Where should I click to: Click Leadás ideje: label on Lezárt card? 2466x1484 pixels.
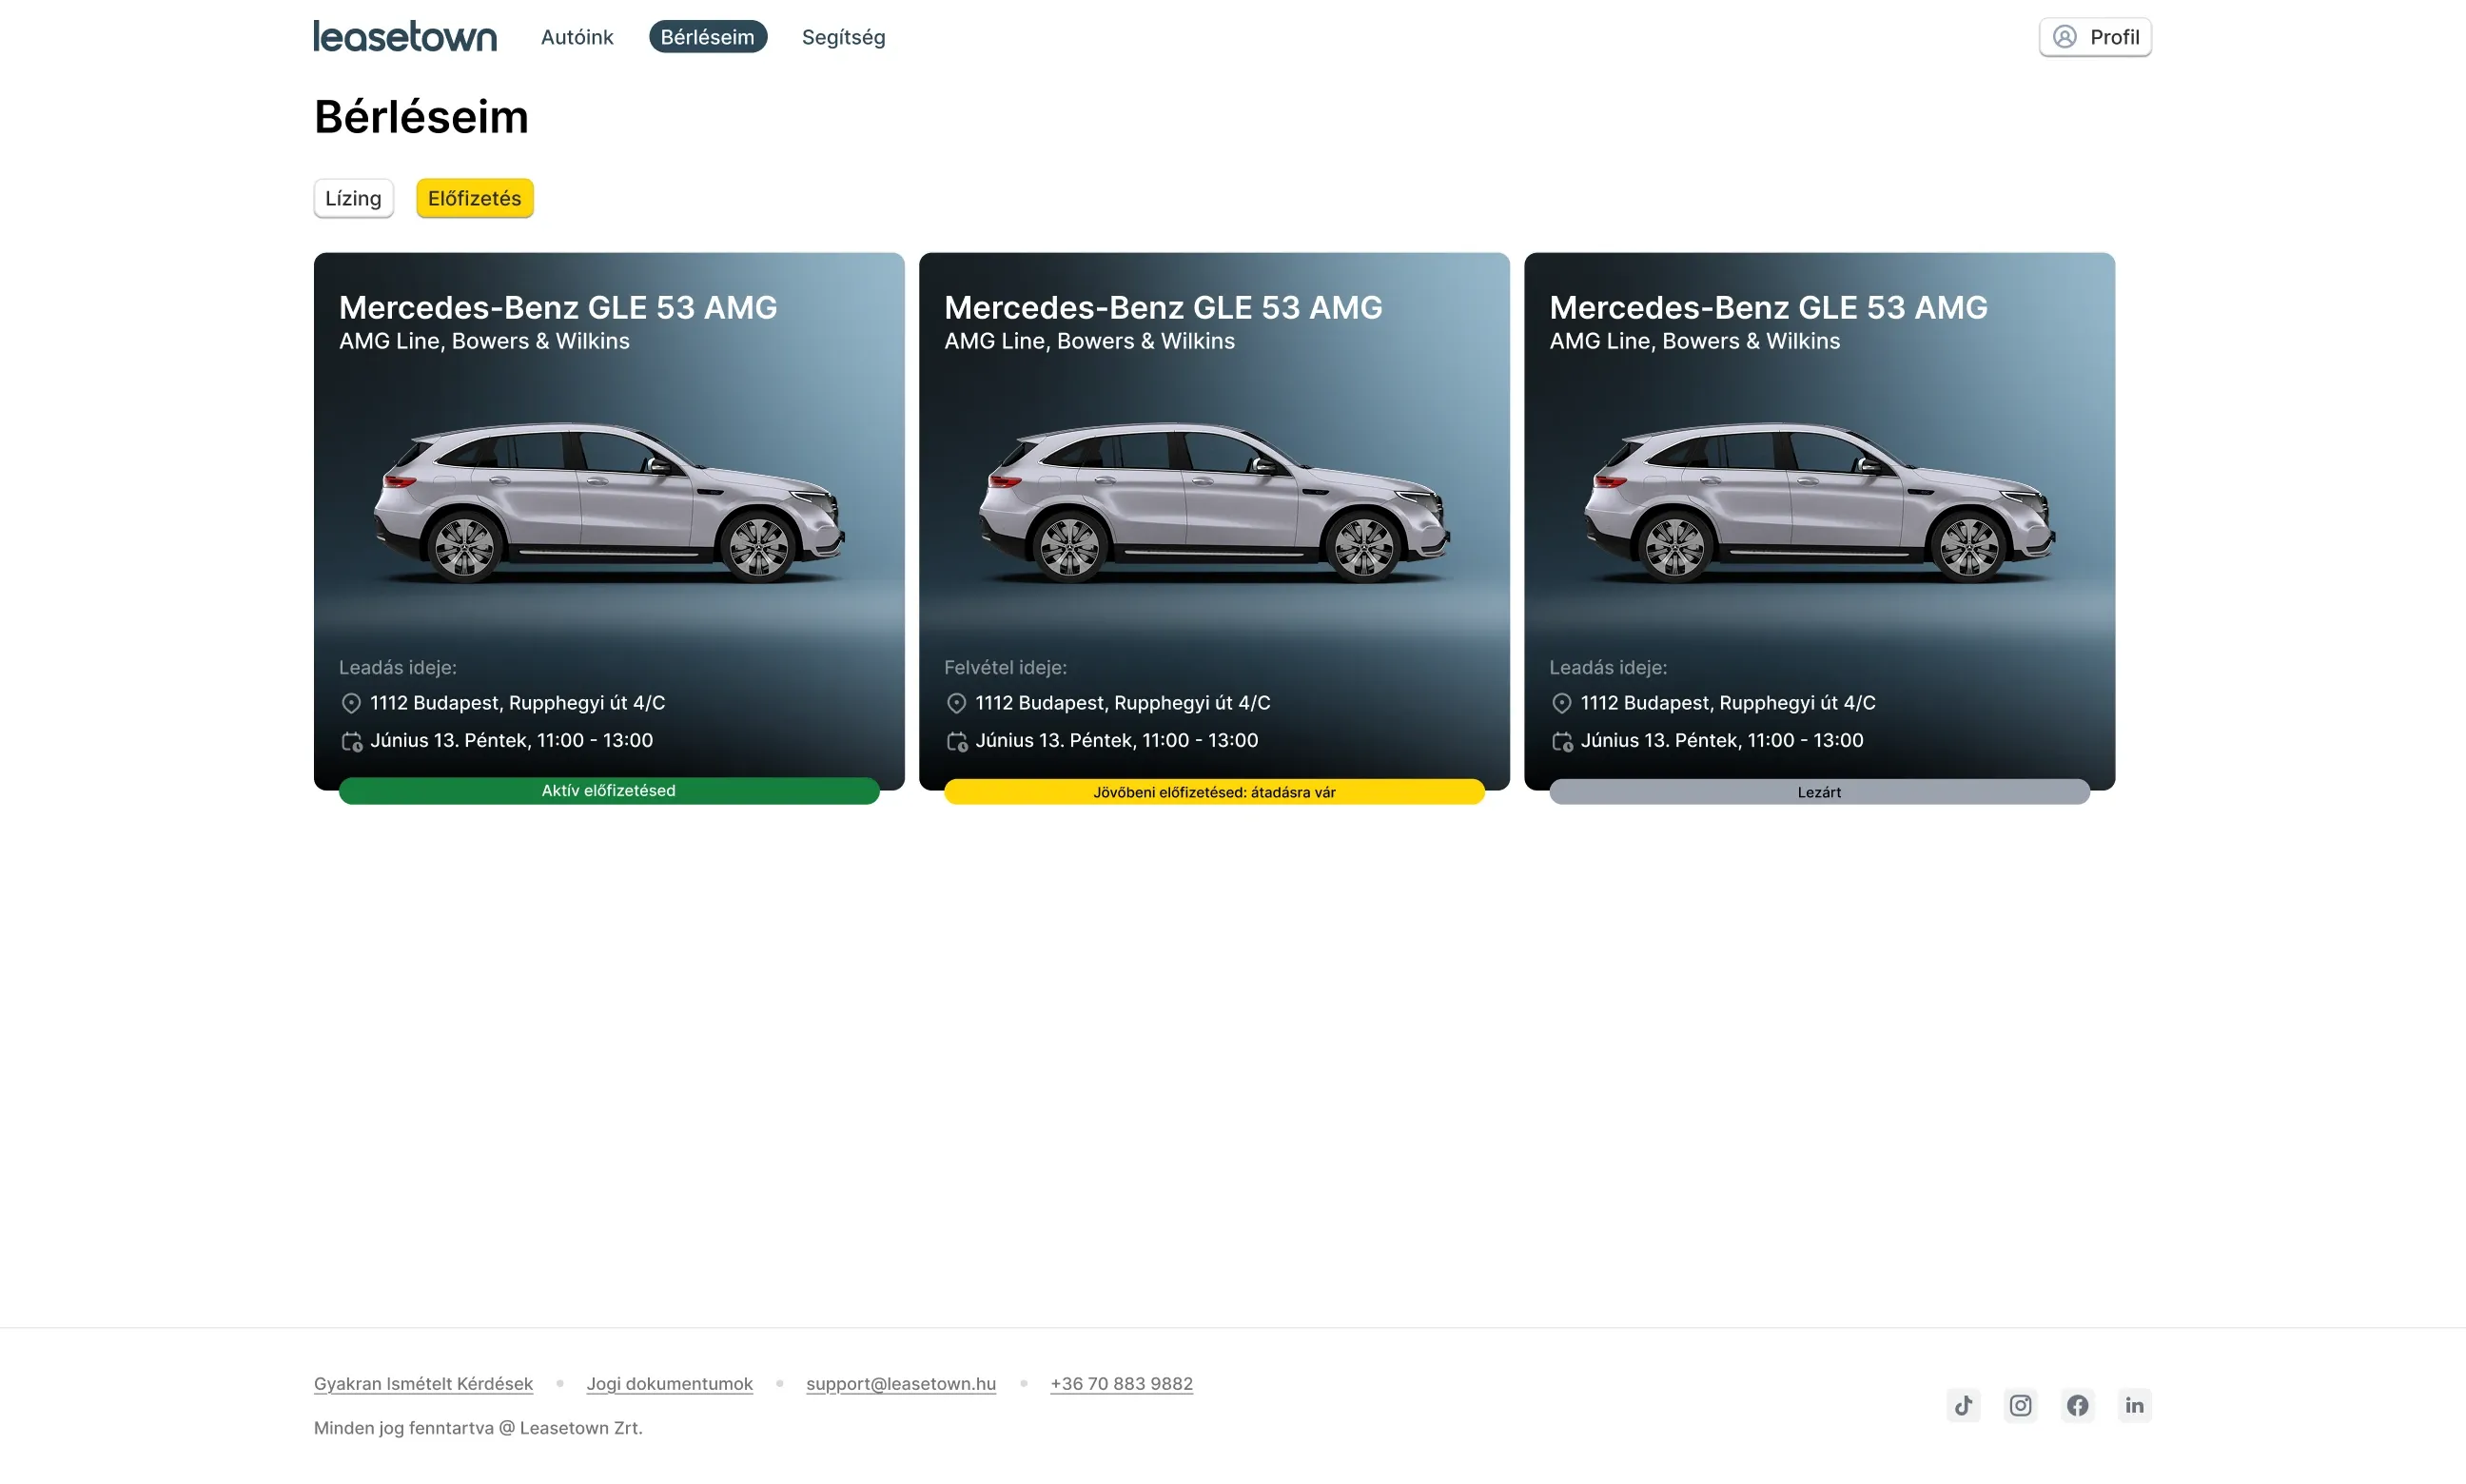pyautogui.click(x=1608, y=667)
